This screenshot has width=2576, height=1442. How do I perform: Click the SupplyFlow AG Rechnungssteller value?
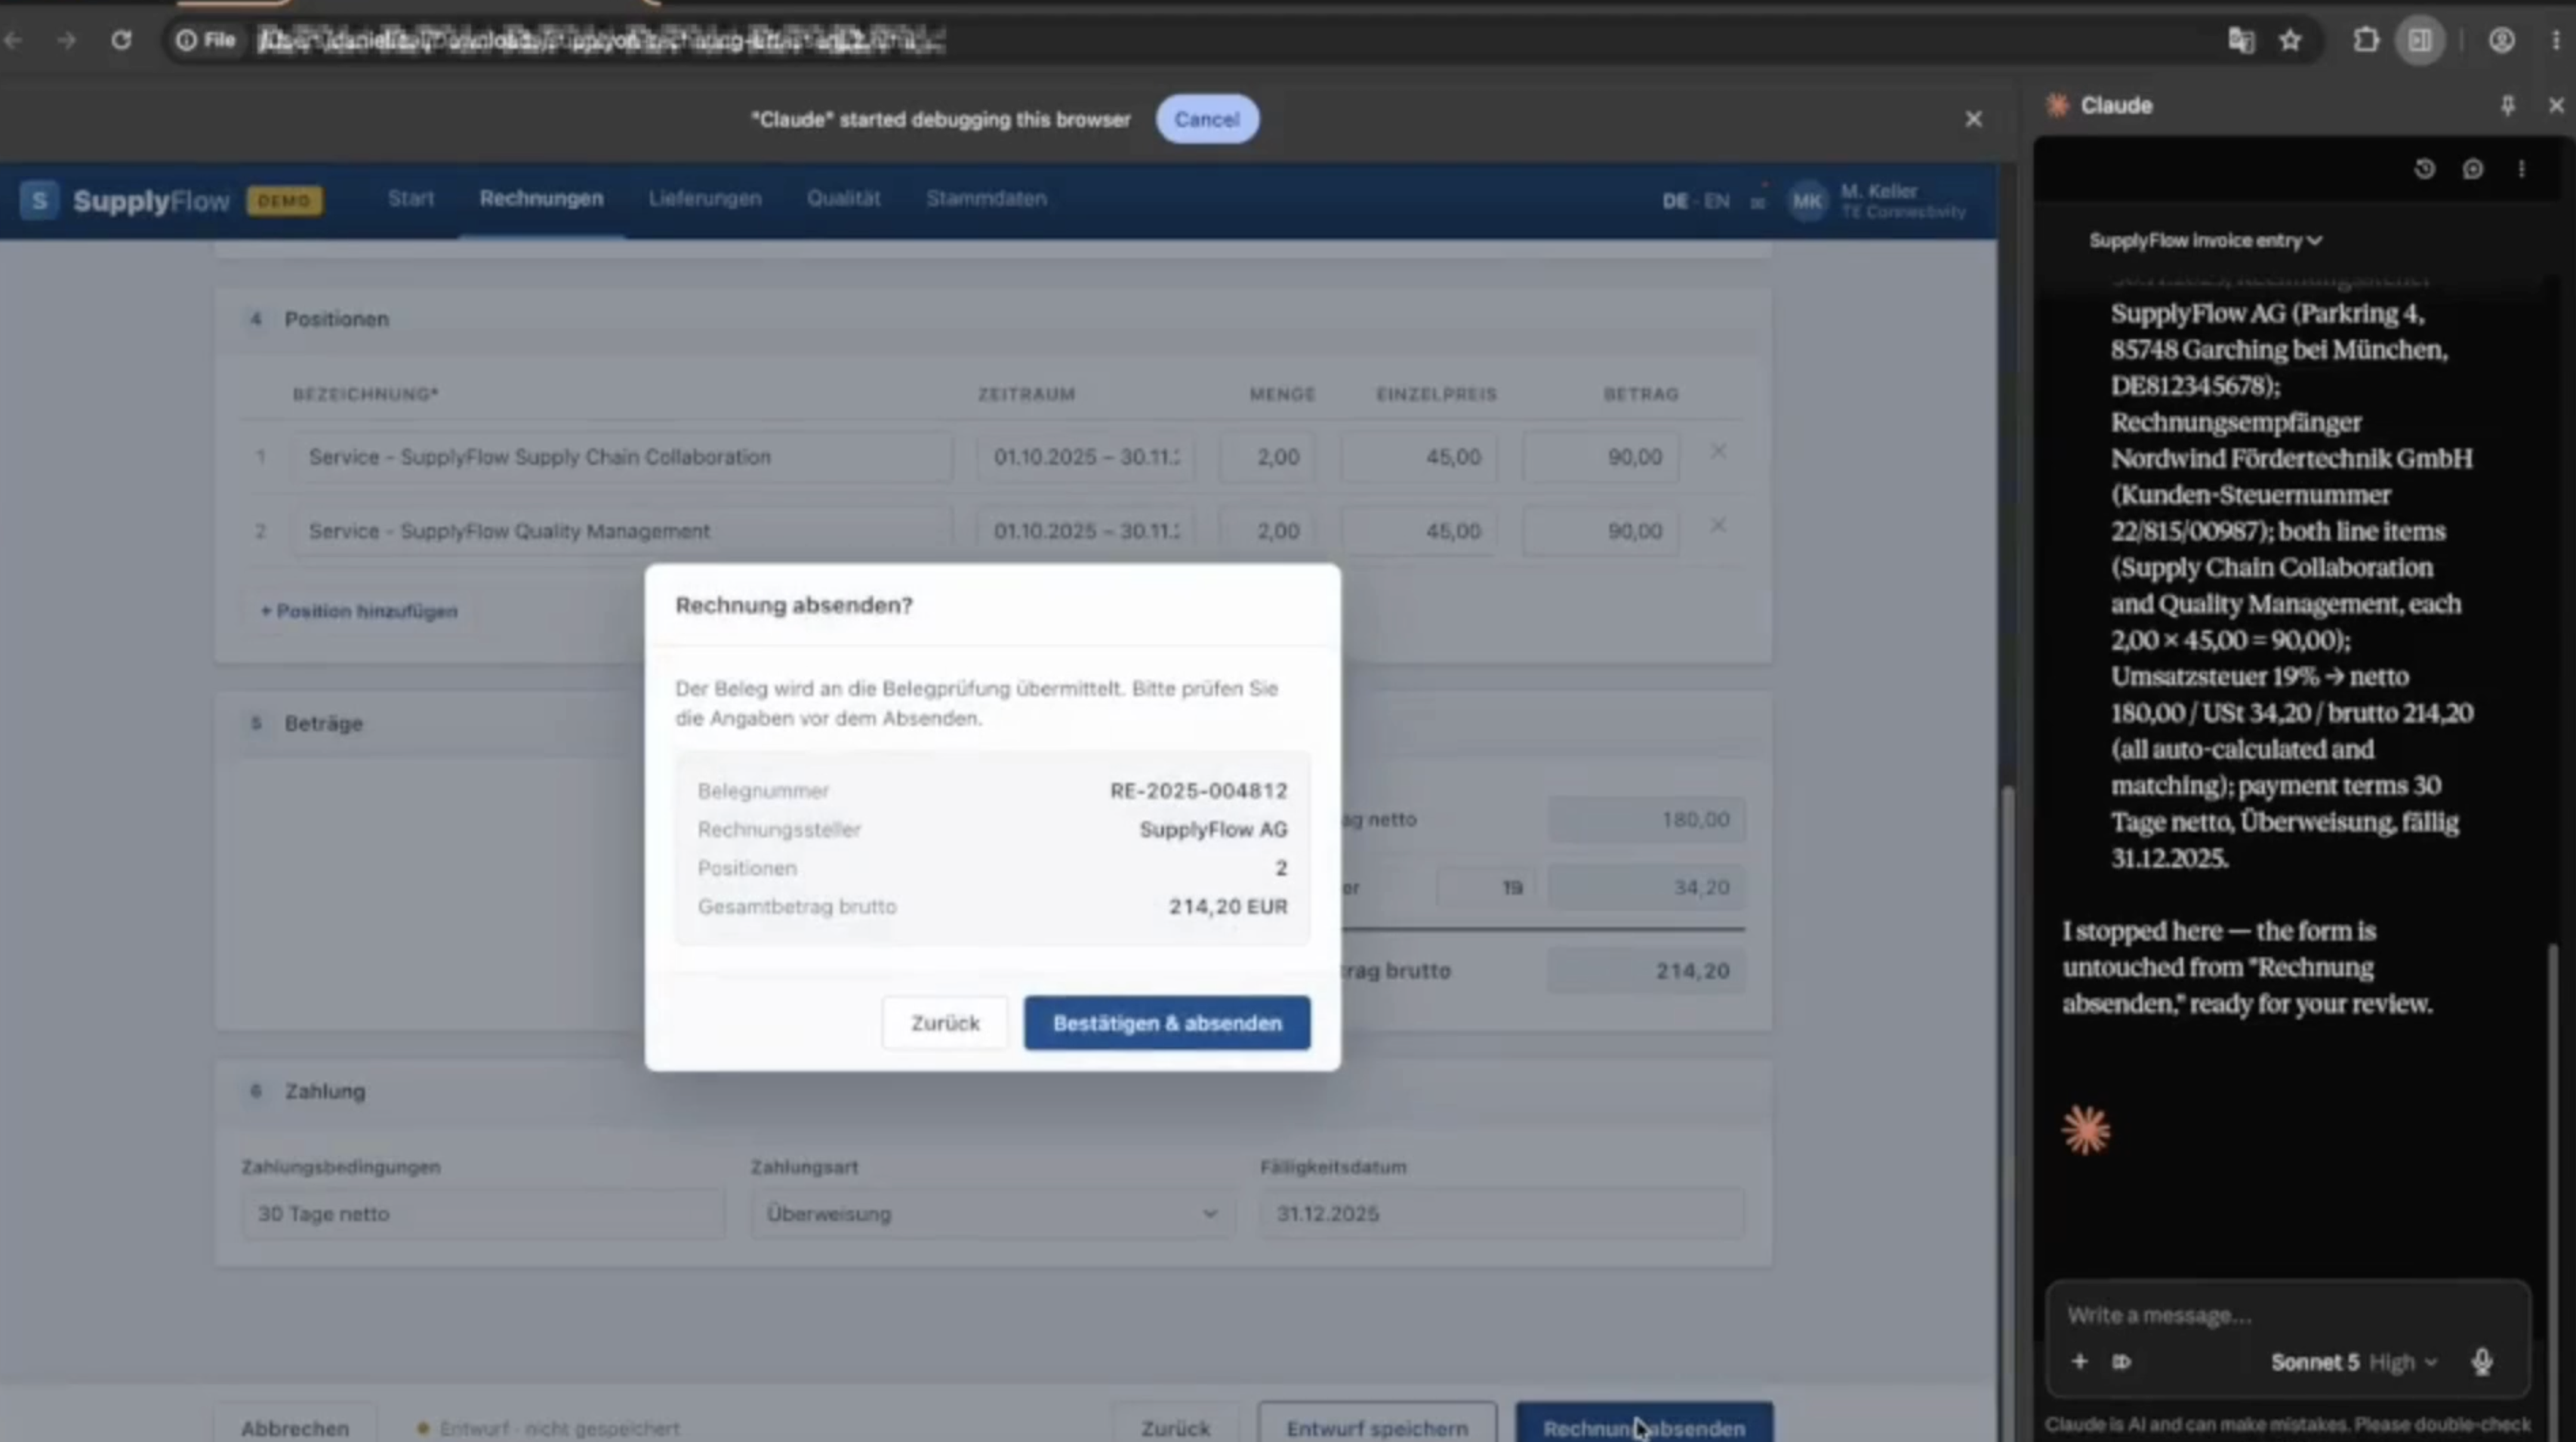(1213, 830)
